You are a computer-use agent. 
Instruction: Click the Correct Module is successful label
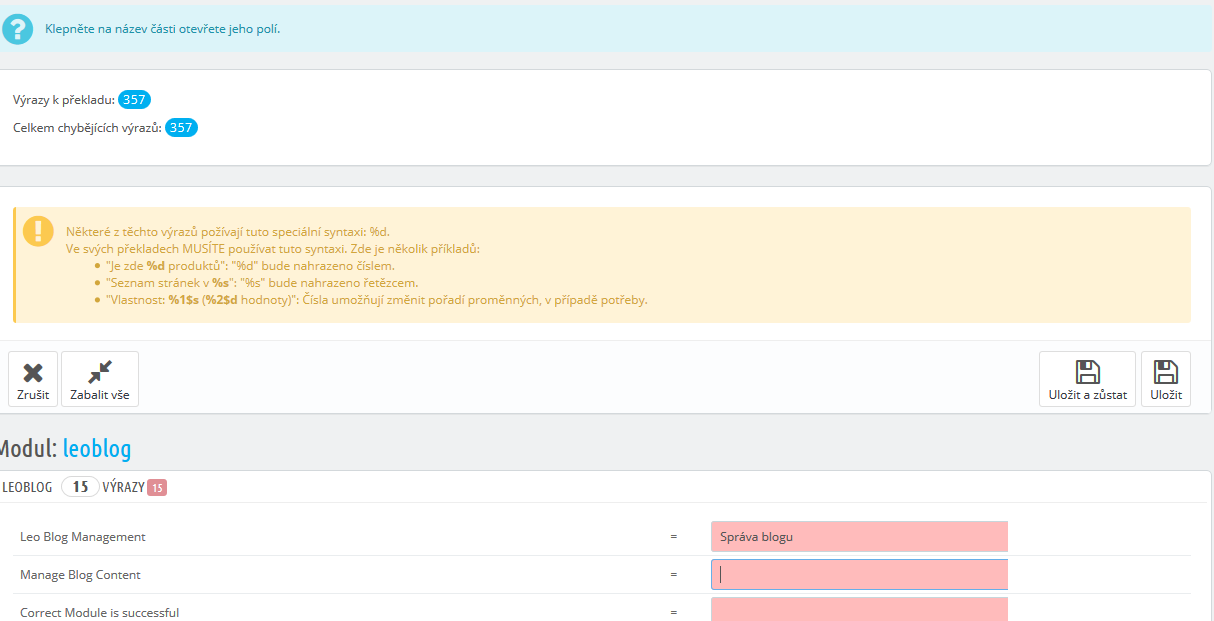pos(99,612)
